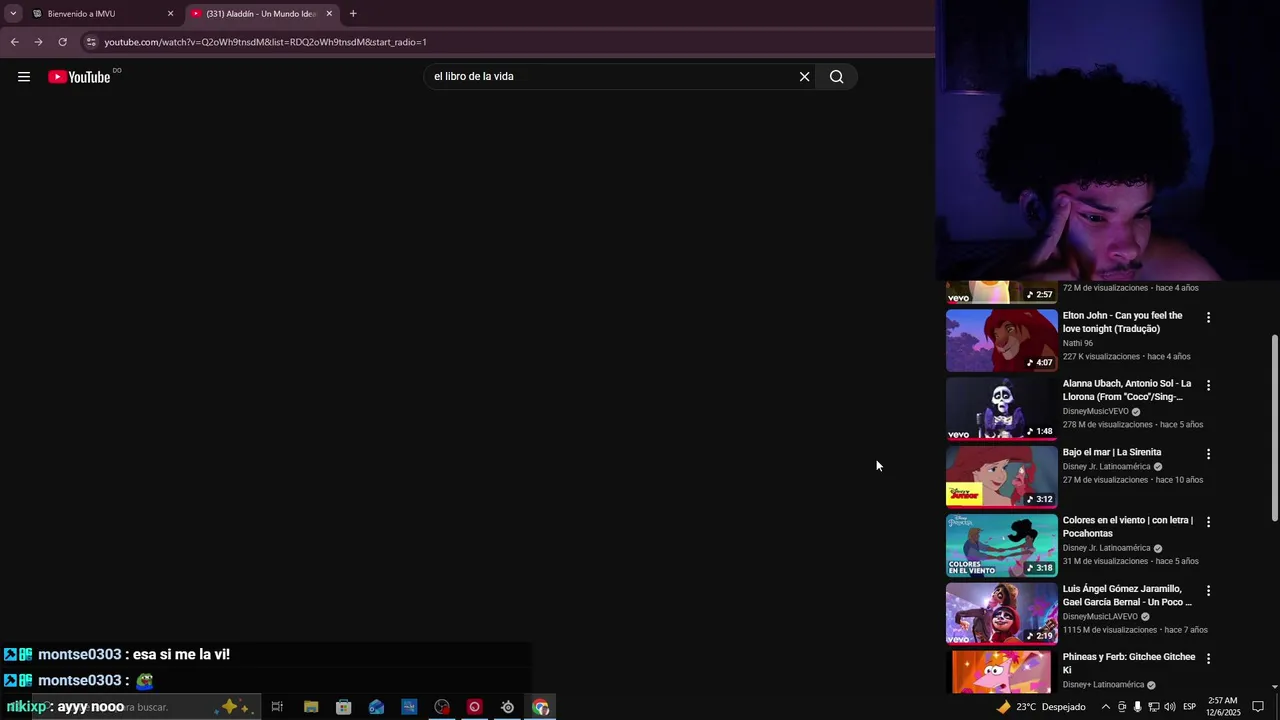Open 'Luis Ángel Gómez Jaramillo, Gael García Bernal' title
This screenshot has width=1280, height=720.
coord(1126,595)
